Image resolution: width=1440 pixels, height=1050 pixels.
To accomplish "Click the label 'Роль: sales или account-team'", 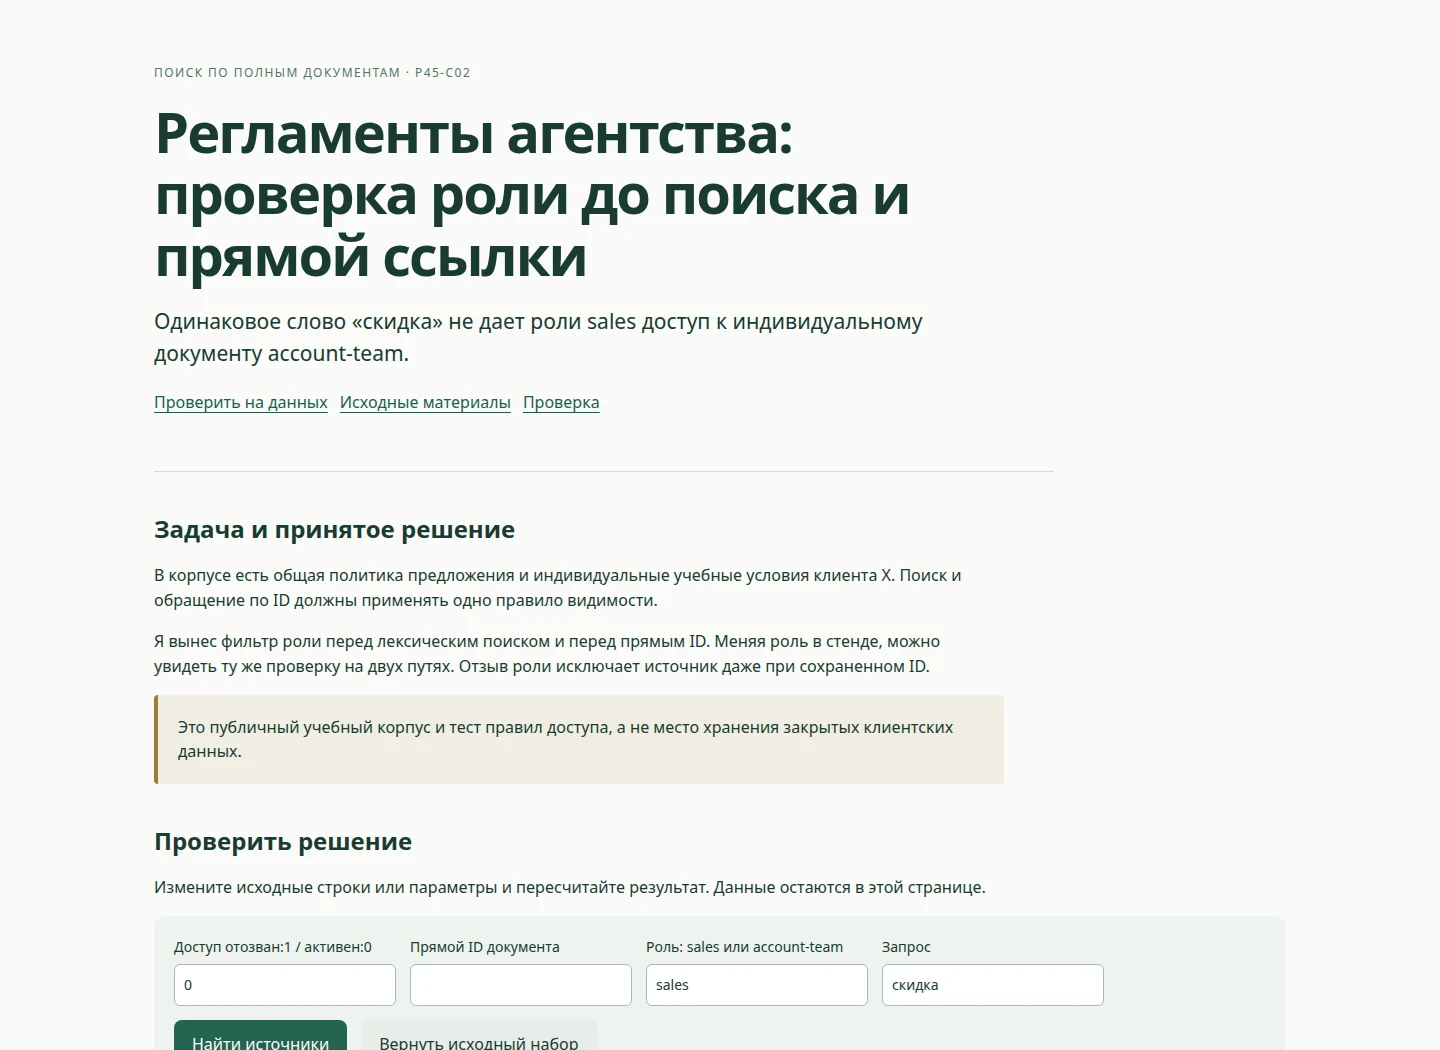I will click(744, 947).
